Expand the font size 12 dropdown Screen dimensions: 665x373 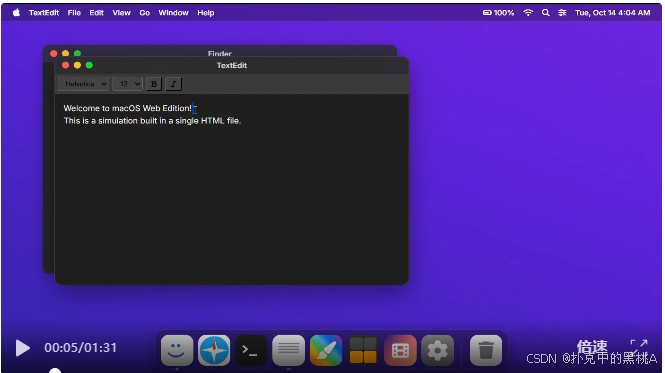point(127,84)
